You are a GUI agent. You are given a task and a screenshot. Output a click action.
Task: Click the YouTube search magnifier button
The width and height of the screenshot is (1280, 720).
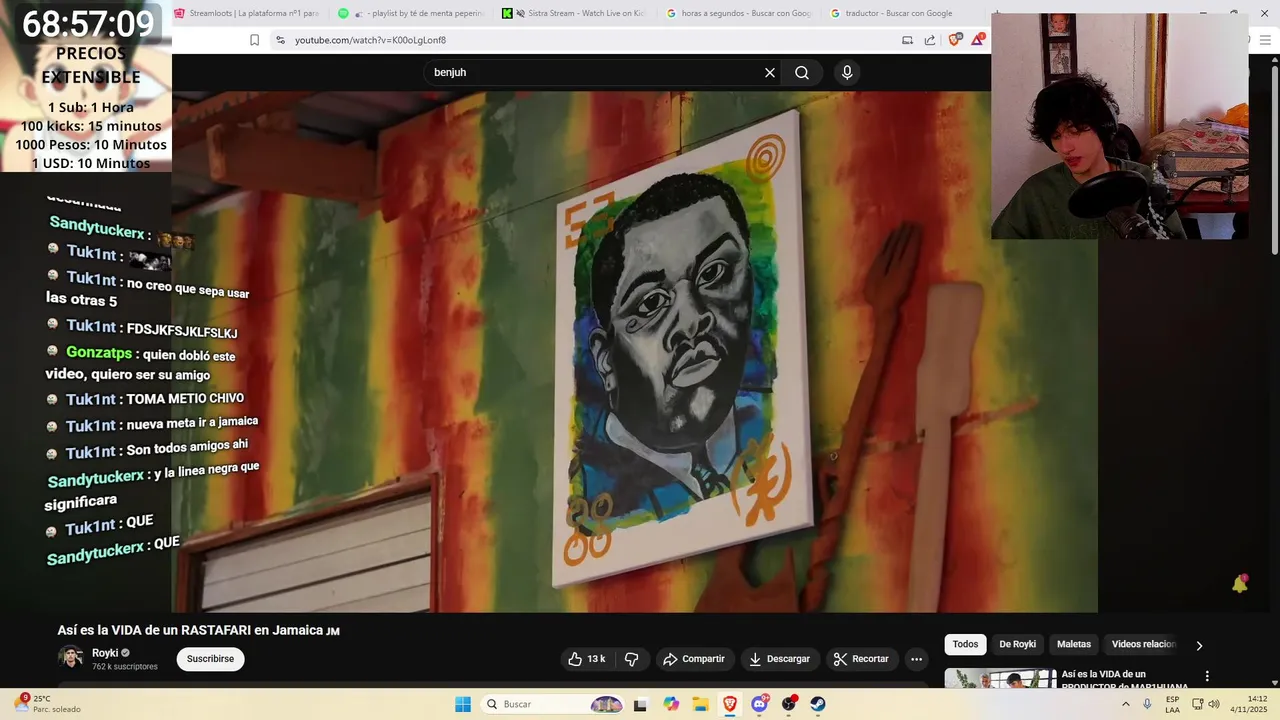click(802, 72)
